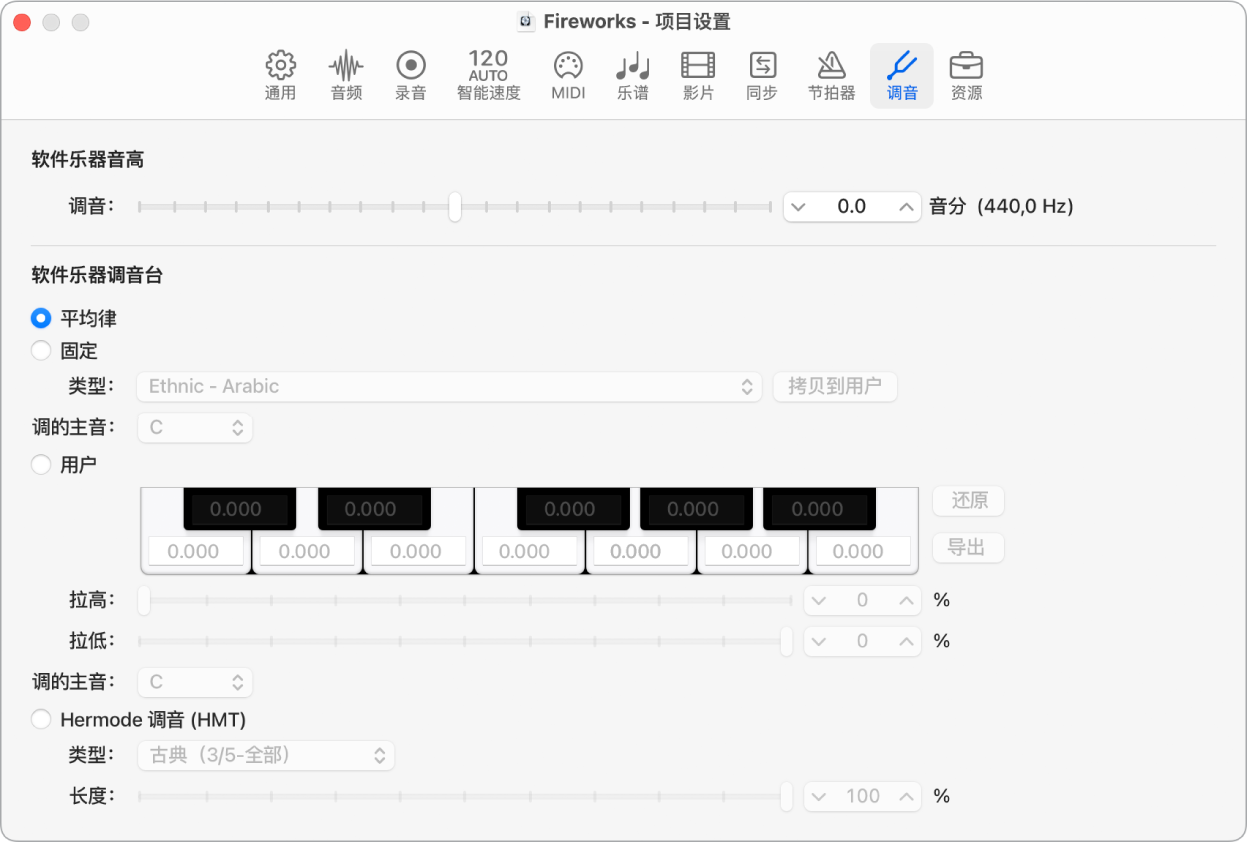Viewport: 1248px width, 843px height.
Task: Click the 拷贝到用户 button
Action: pos(835,386)
